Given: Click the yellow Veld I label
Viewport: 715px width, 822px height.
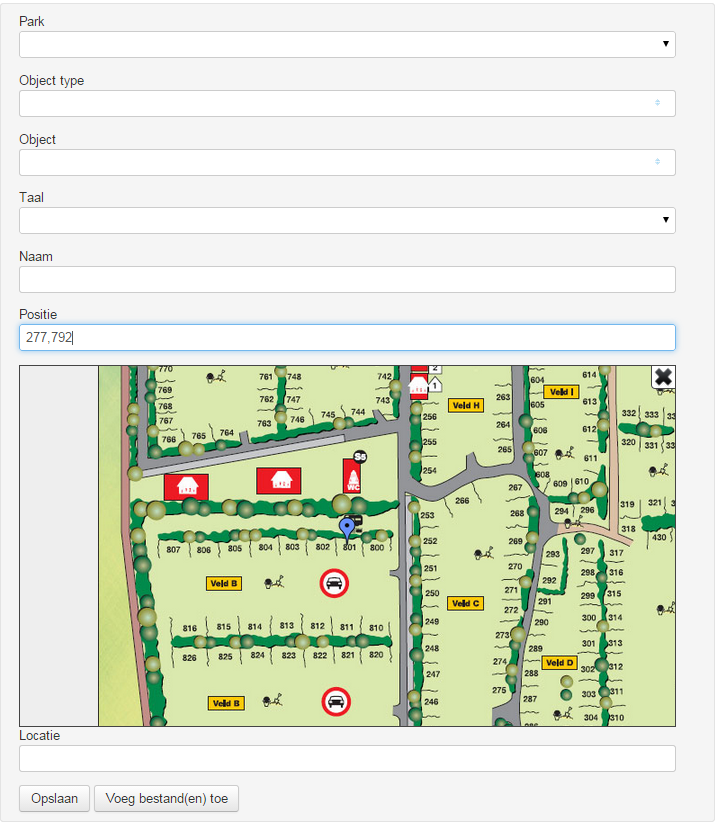Looking at the screenshot, I should 561,392.
